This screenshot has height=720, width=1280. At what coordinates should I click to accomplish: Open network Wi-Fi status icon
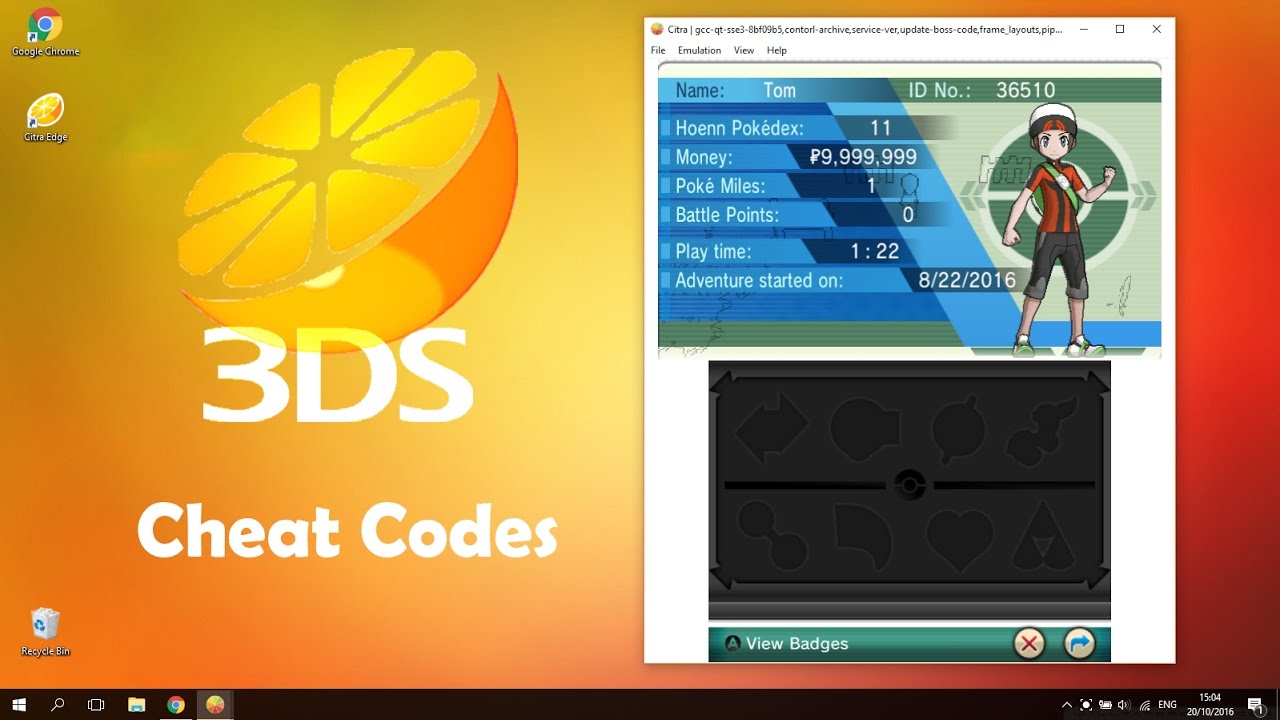[x=1144, y=705]
